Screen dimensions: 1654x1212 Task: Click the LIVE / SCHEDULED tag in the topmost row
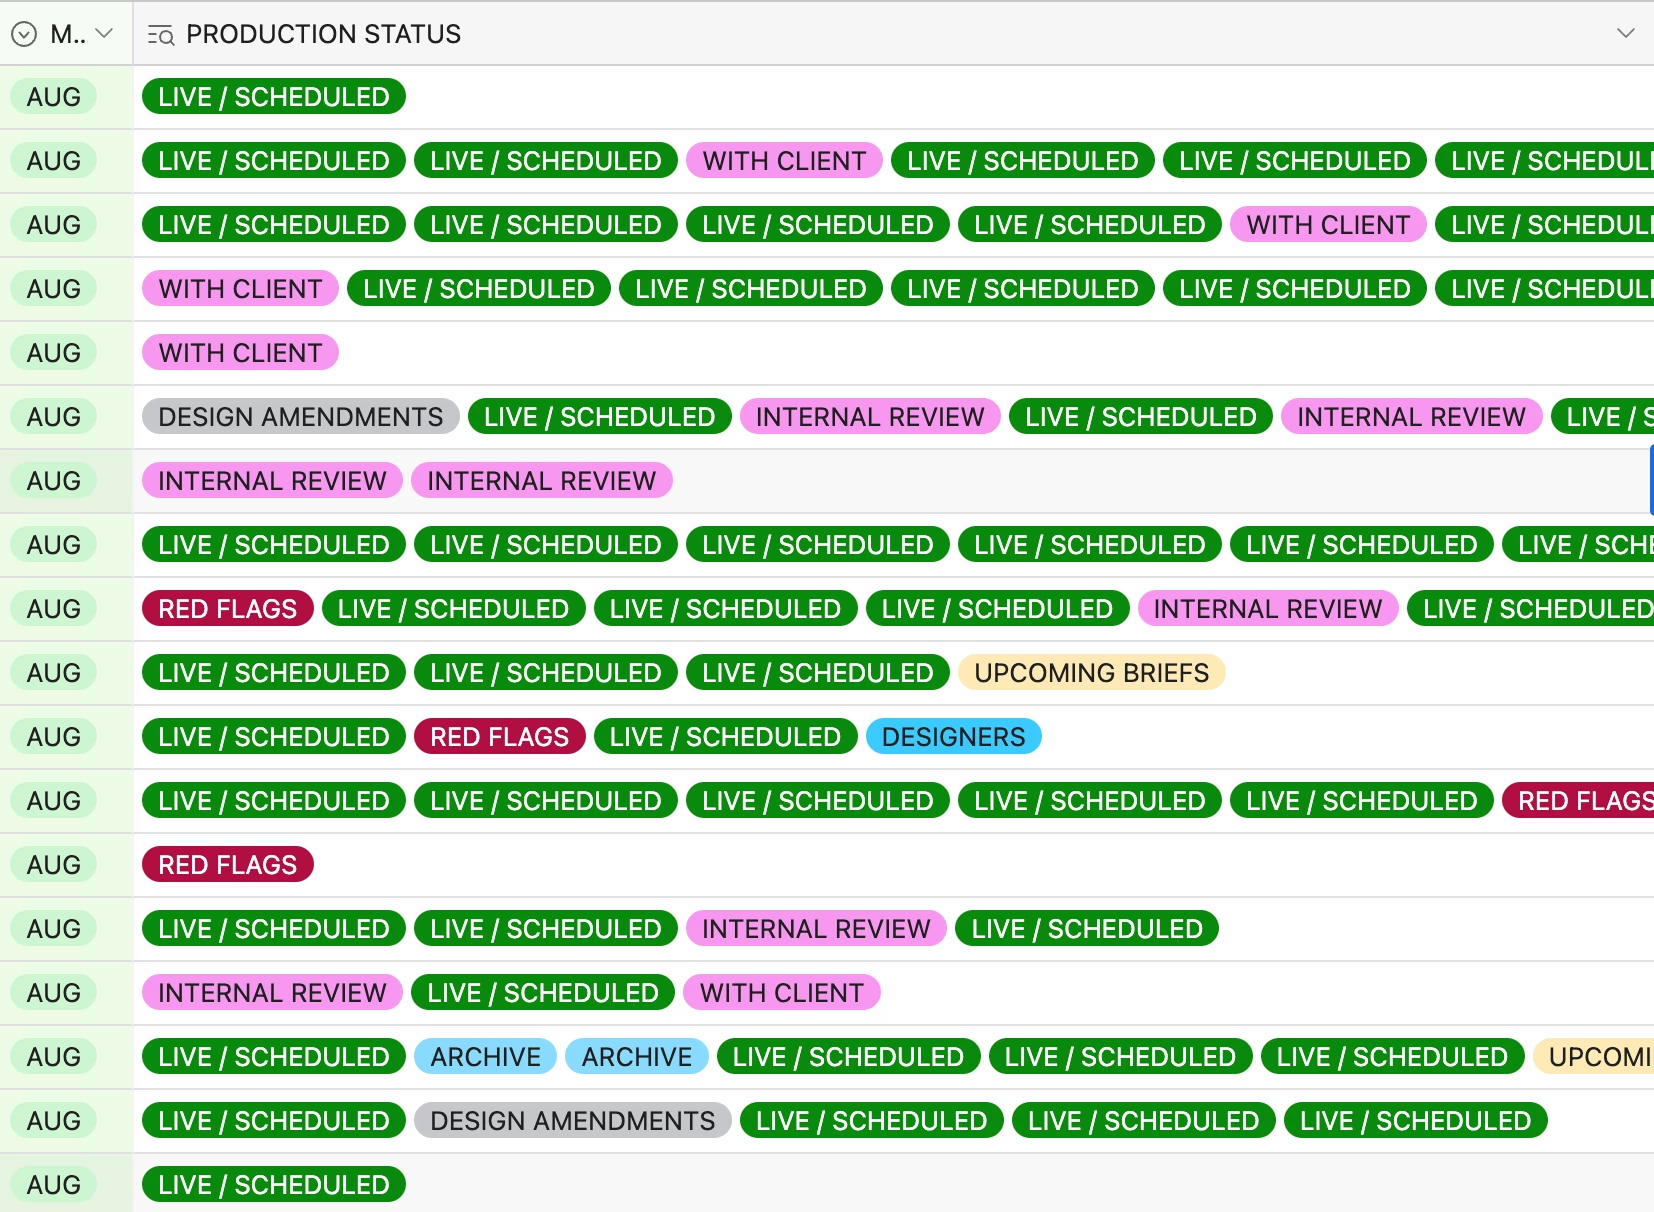point(274,97)
